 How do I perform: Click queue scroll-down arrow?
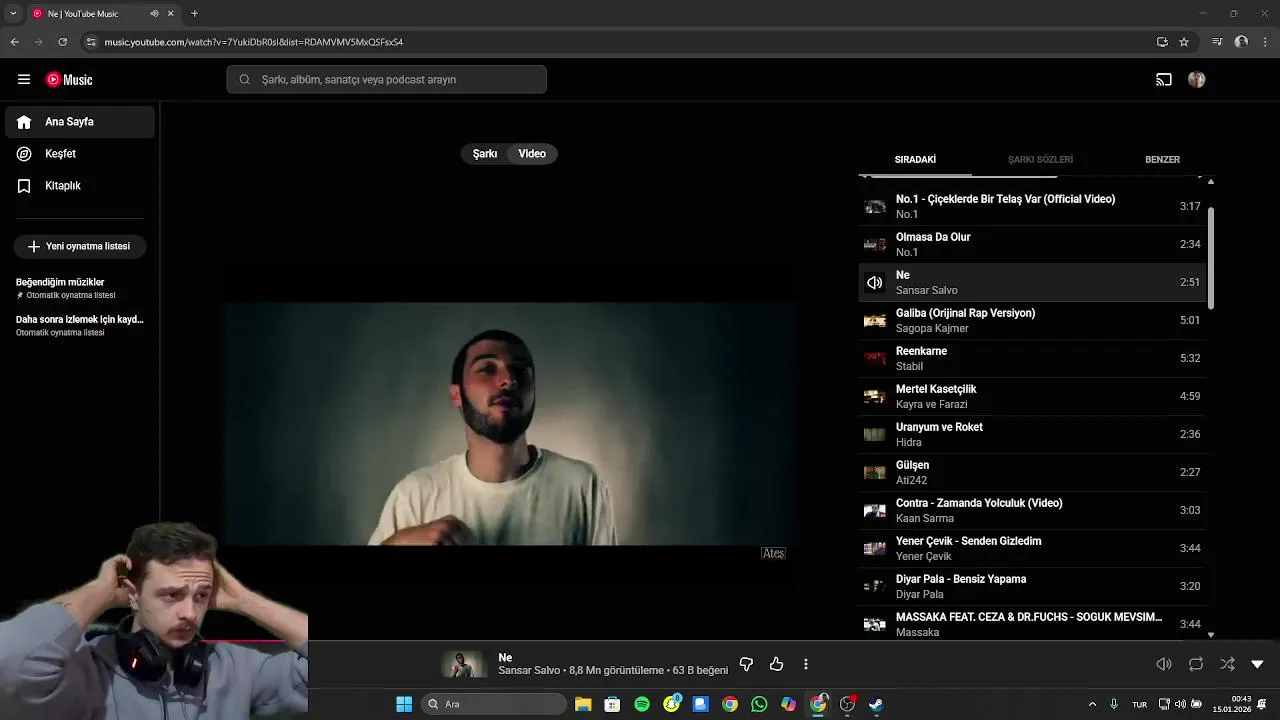tap(1211, 634)
